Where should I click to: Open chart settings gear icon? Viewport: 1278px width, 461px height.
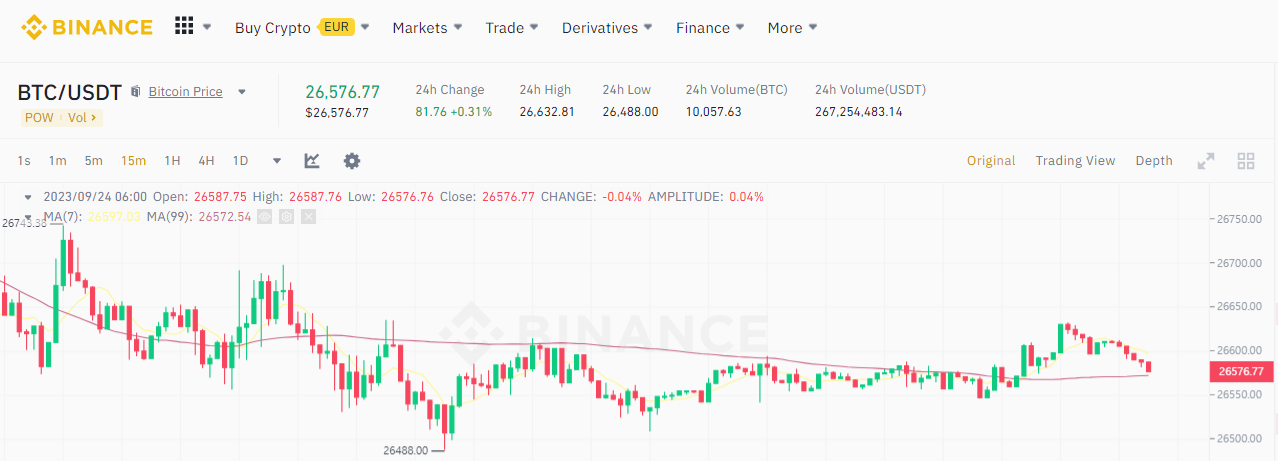352,161
